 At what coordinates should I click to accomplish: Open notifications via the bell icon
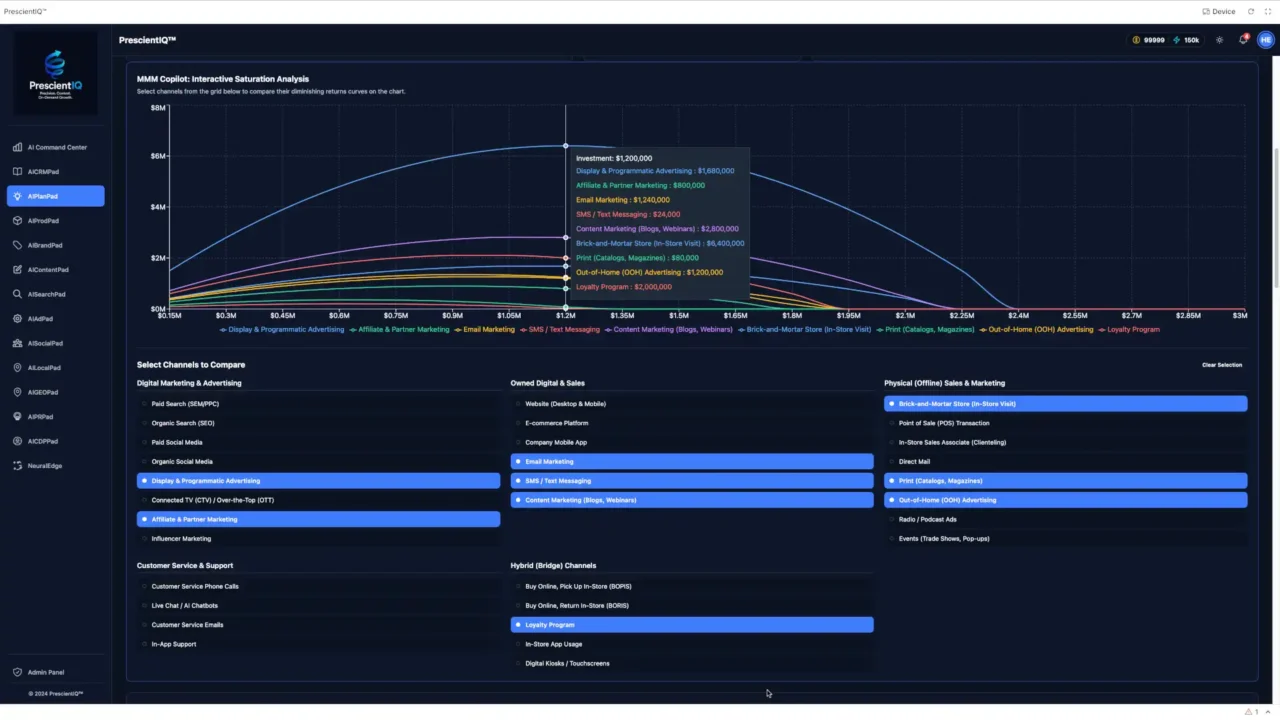tap(1242, 40)
